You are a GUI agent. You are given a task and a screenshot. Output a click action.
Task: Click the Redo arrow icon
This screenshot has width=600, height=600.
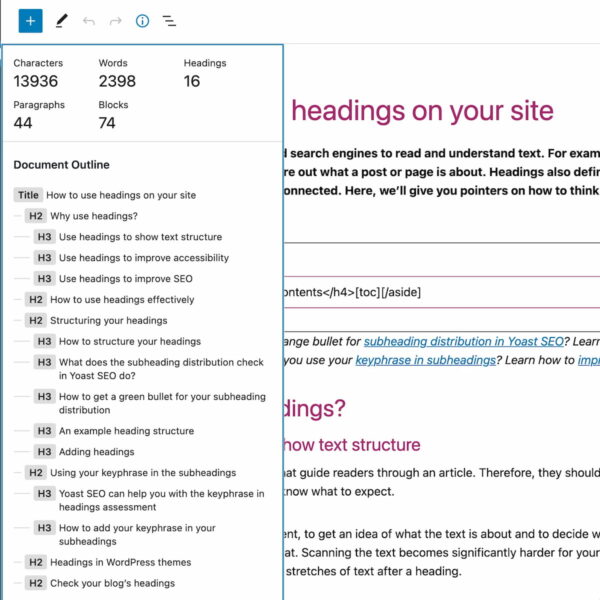(116, 21)
